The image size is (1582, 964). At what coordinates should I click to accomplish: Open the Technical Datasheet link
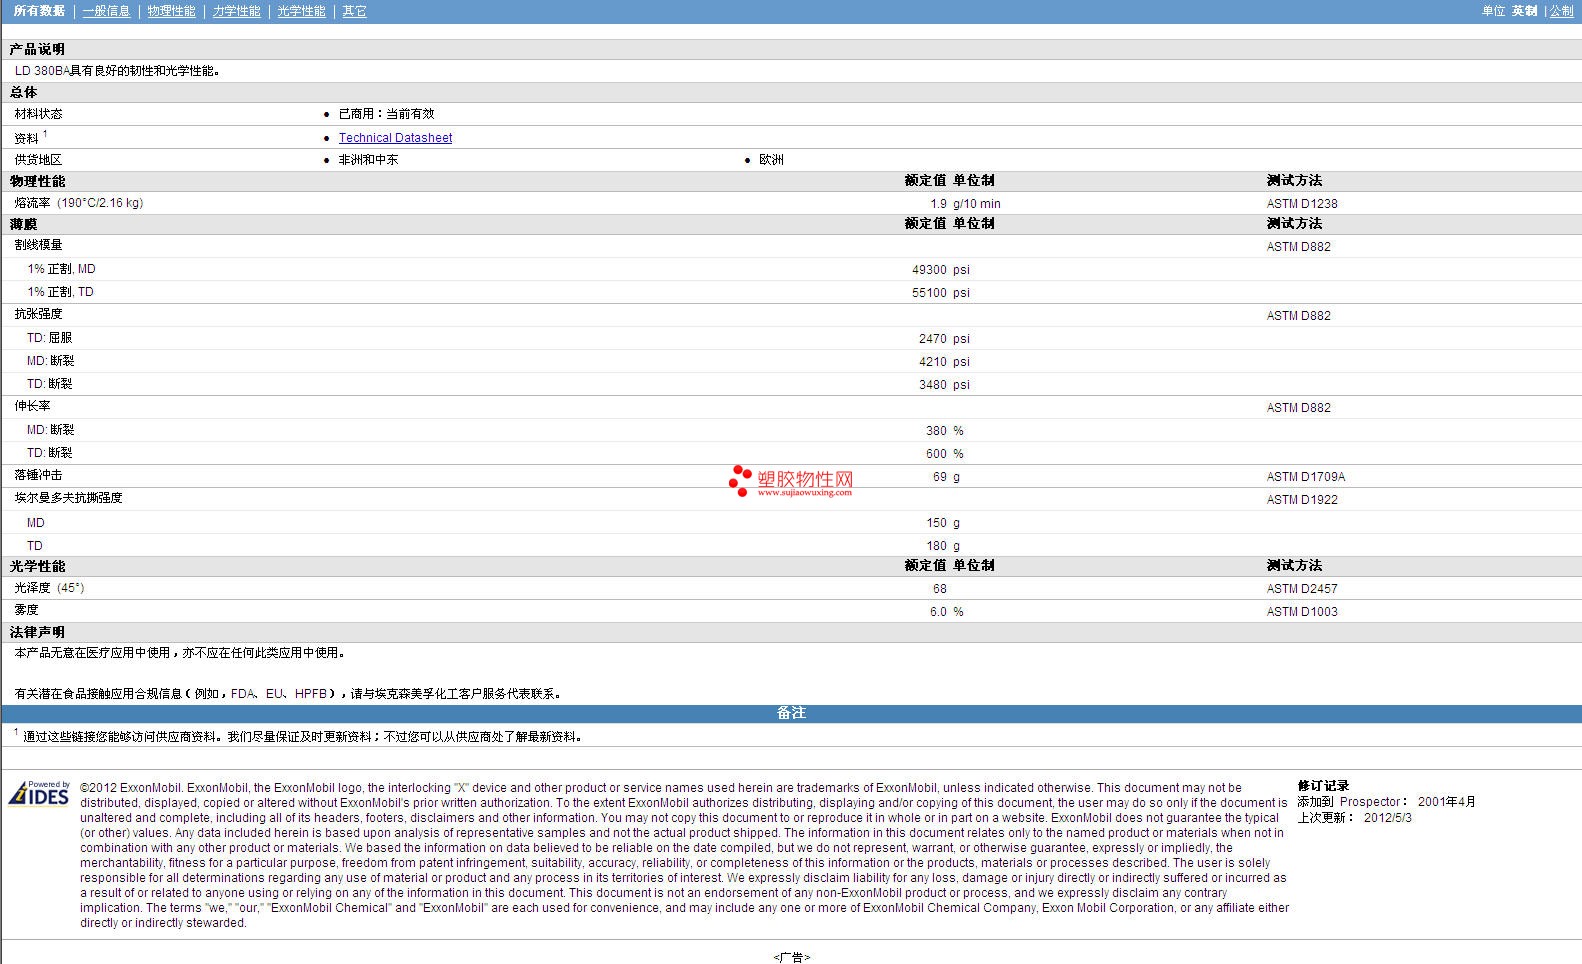[x=395, y=138]
